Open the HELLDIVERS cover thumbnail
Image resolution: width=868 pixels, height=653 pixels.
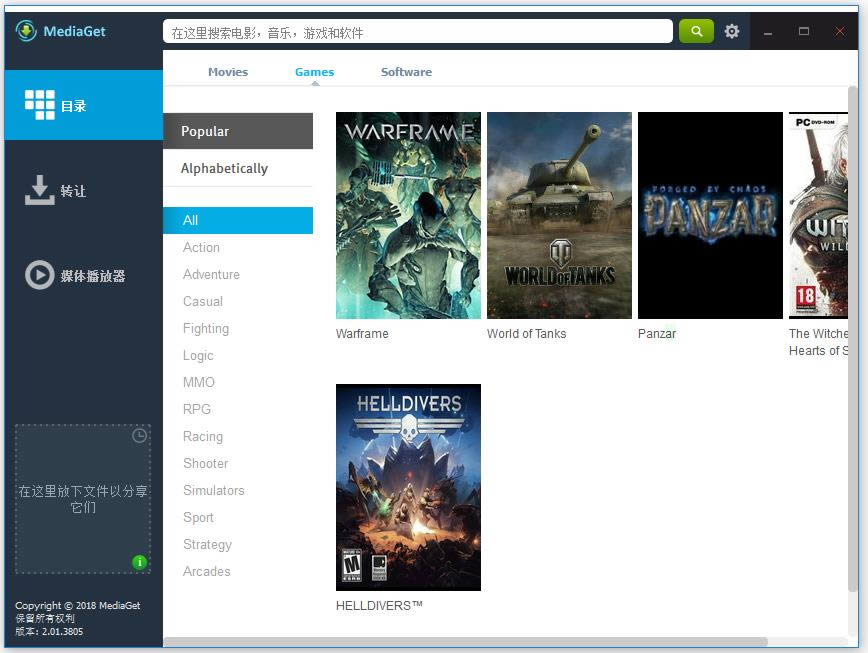[409, 487]
